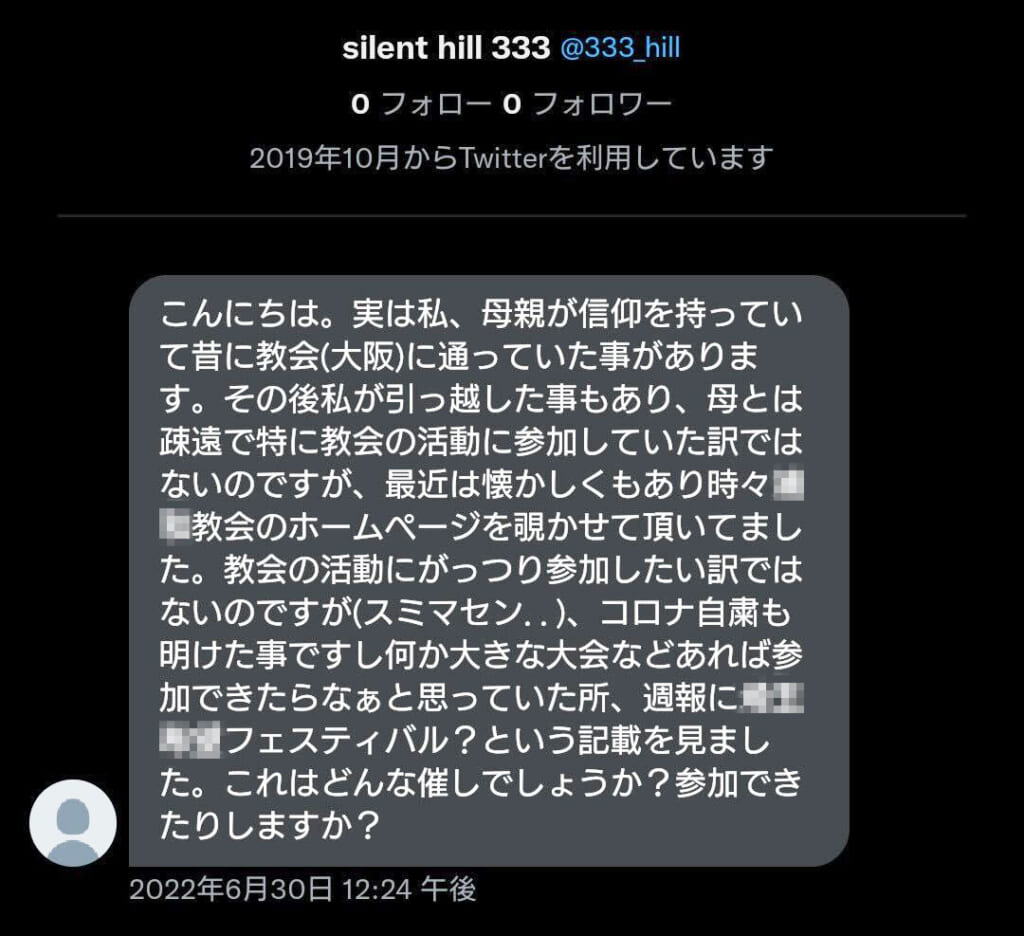
Task: Click the blurred mosaic after 週報に
Action: [773, 698]
